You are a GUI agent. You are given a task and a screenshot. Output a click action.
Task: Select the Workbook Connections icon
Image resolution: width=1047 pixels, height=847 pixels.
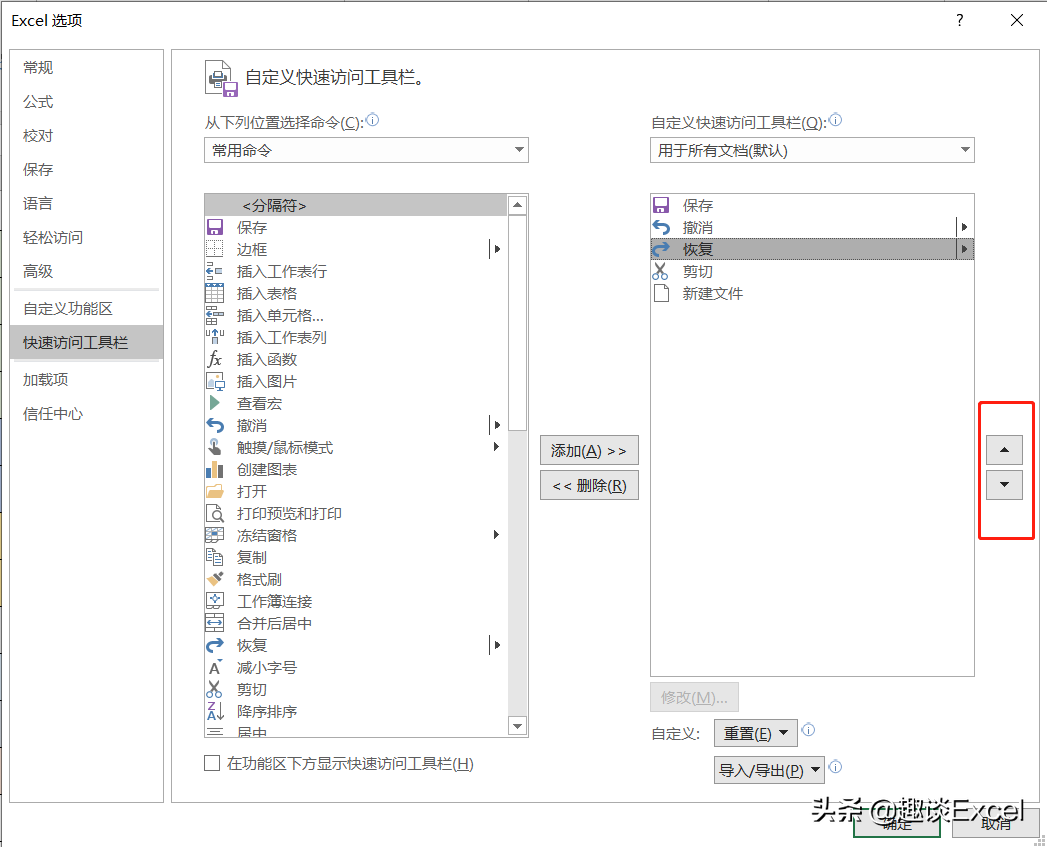click(214, 601)
